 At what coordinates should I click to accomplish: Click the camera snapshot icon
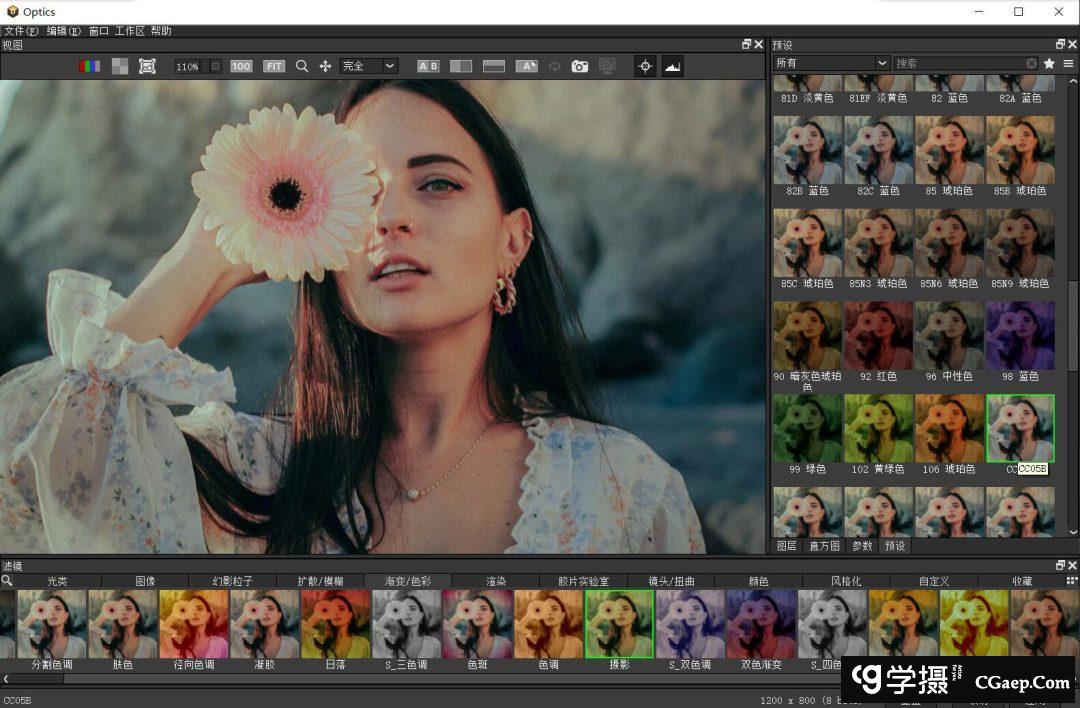pyautogui.click(x=580, y=66)
